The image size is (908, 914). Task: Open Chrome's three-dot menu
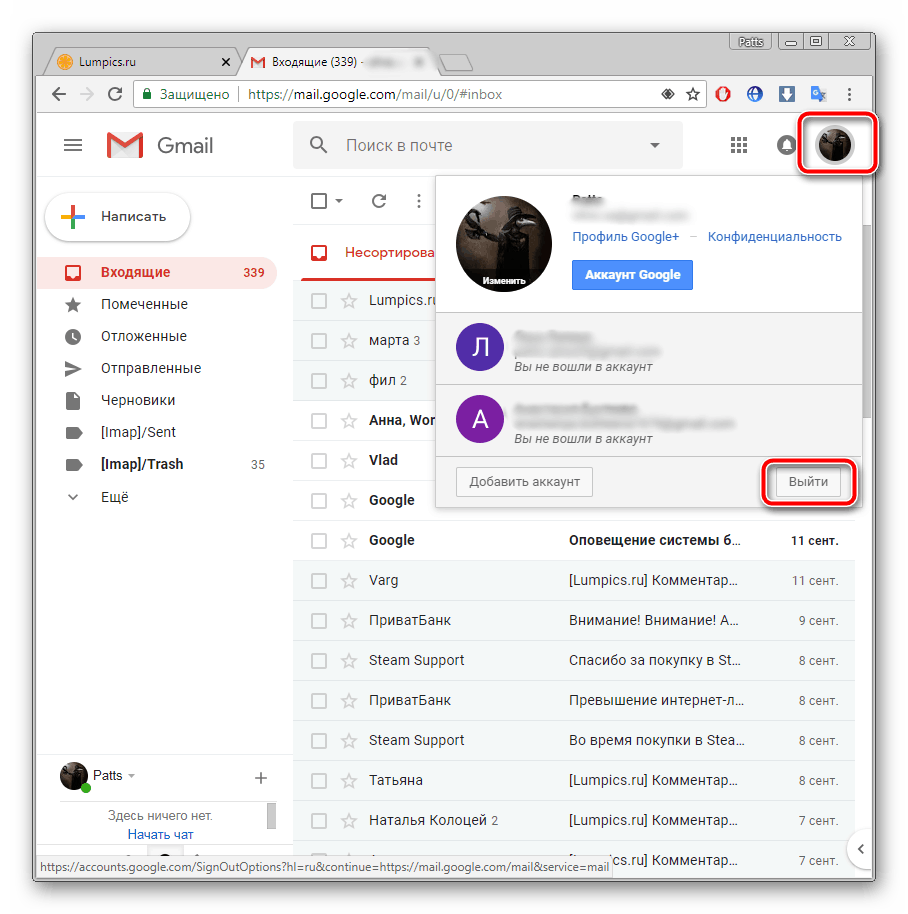849,94
